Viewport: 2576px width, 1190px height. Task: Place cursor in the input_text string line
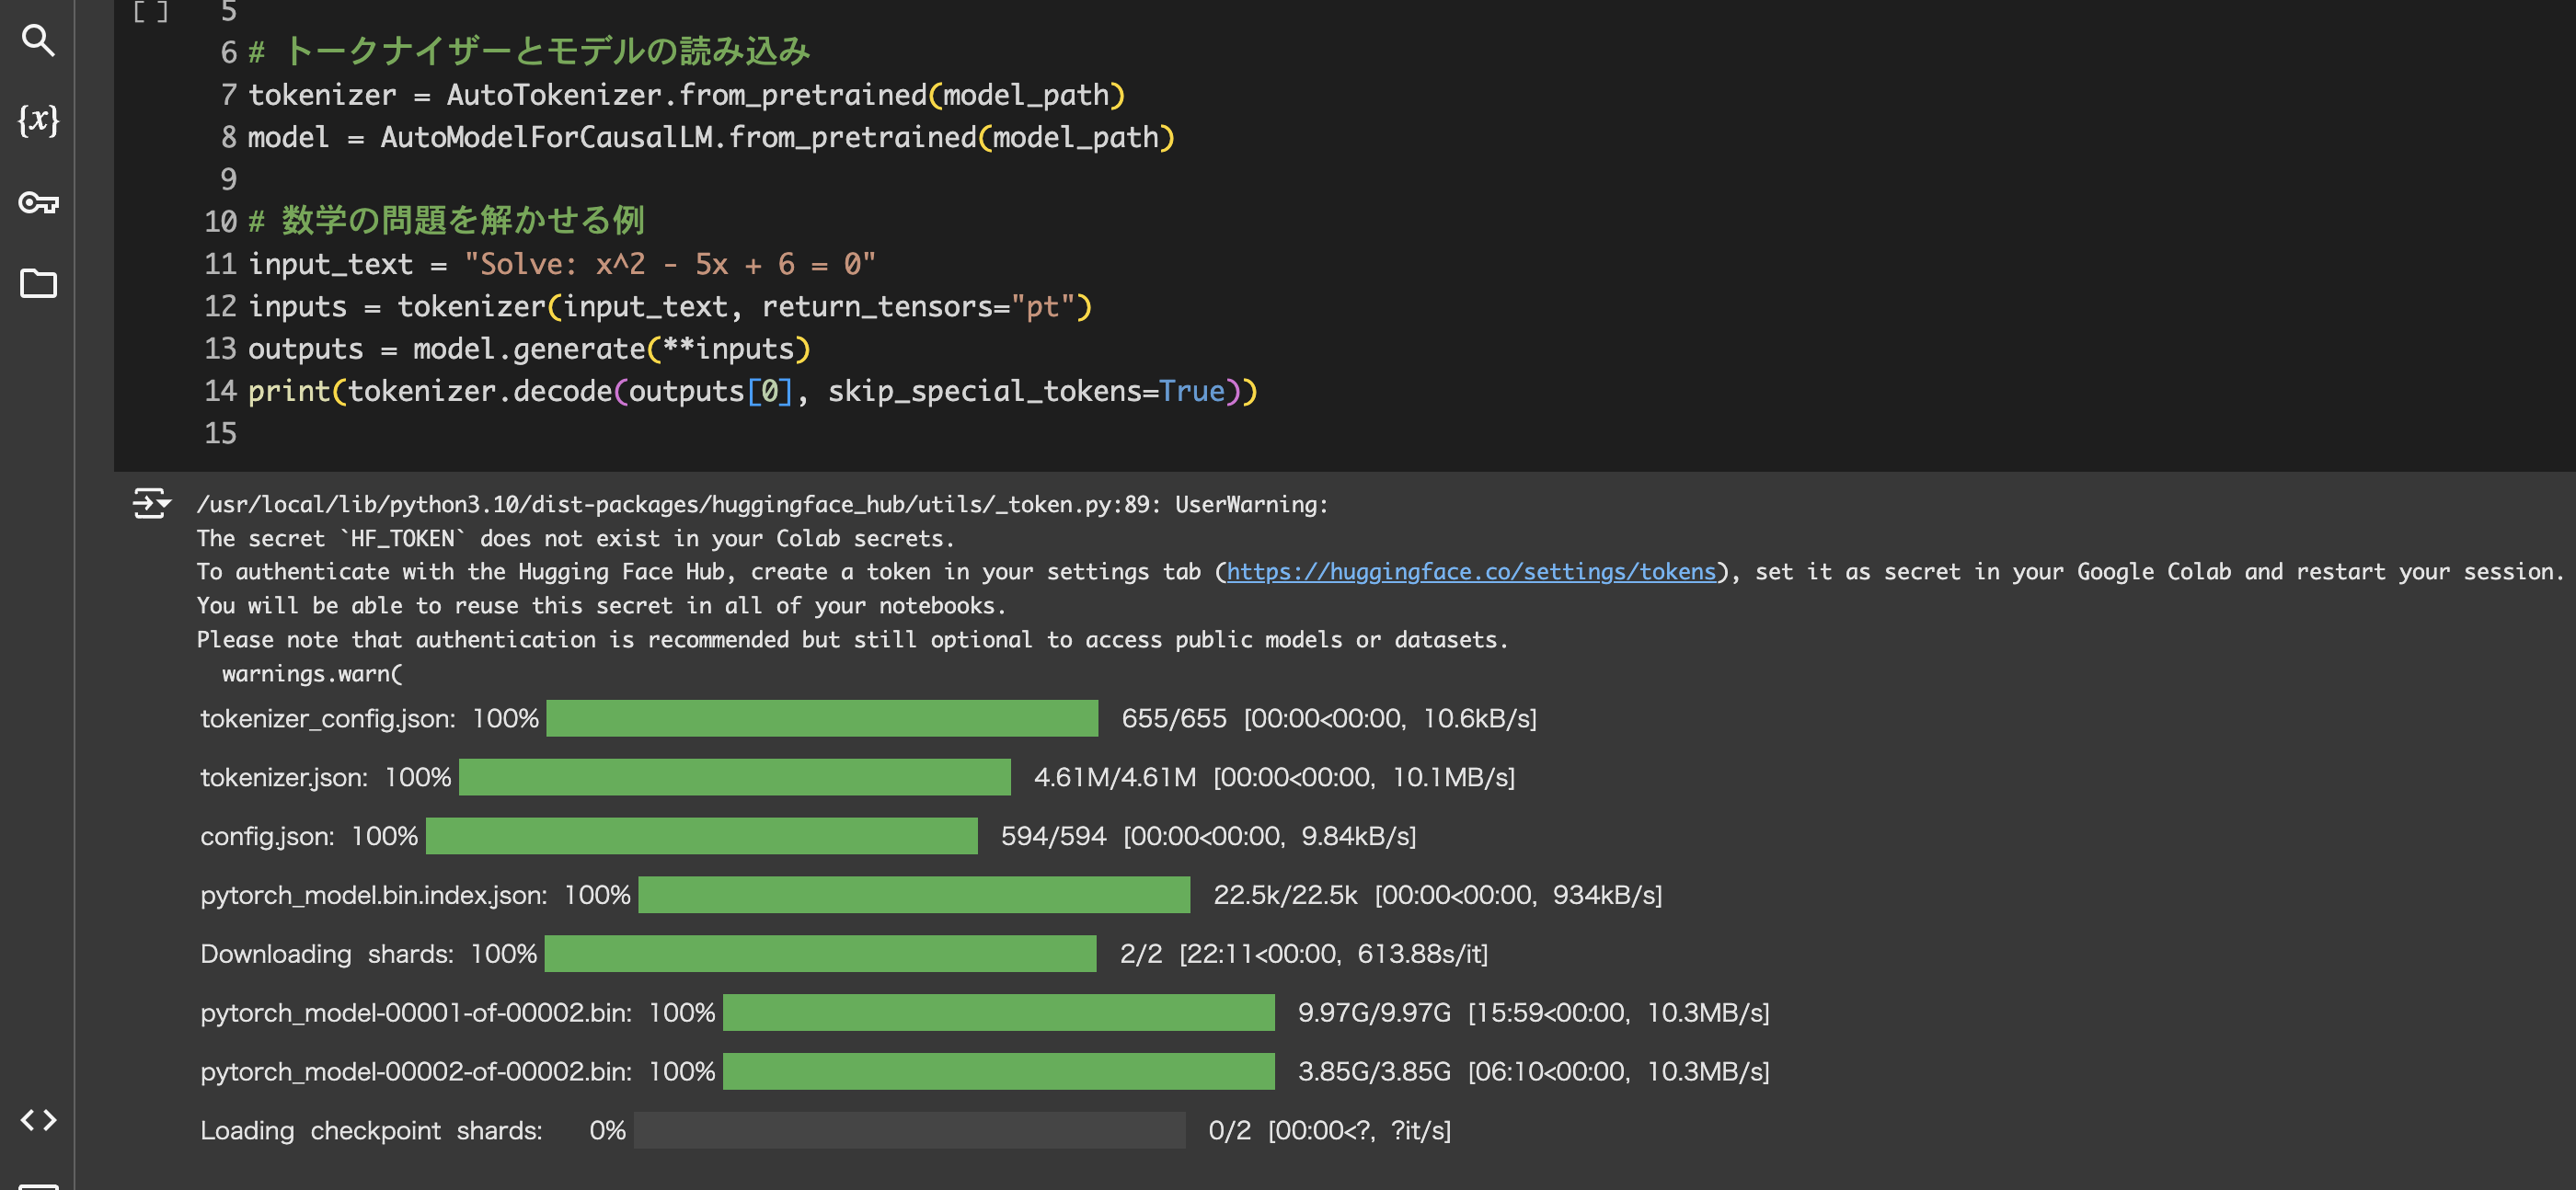point(668,264)
